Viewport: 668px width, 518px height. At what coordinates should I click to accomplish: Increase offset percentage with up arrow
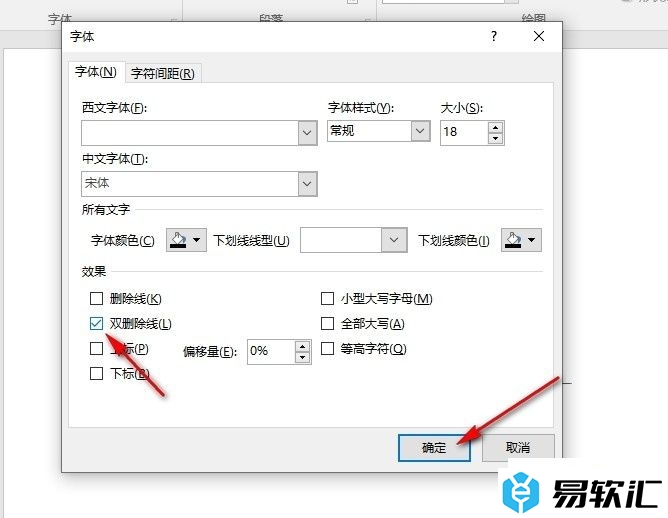coord(302,346)
